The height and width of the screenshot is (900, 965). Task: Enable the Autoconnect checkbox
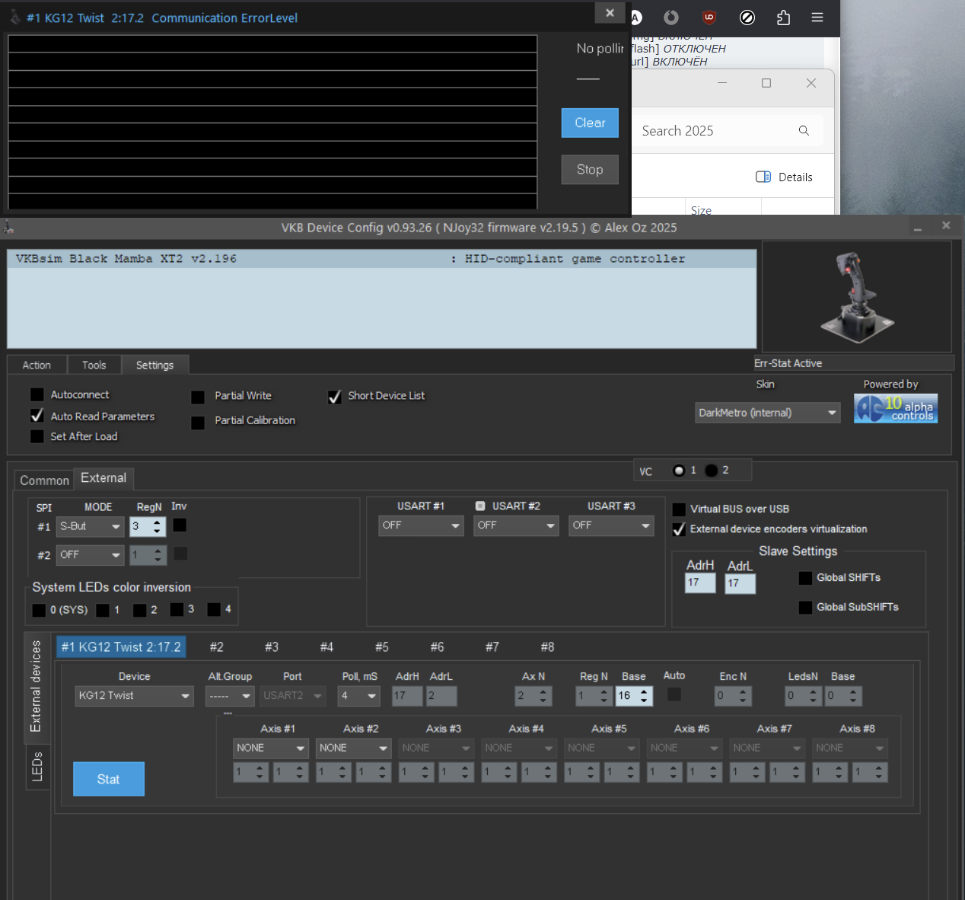(x=37, y=395)
